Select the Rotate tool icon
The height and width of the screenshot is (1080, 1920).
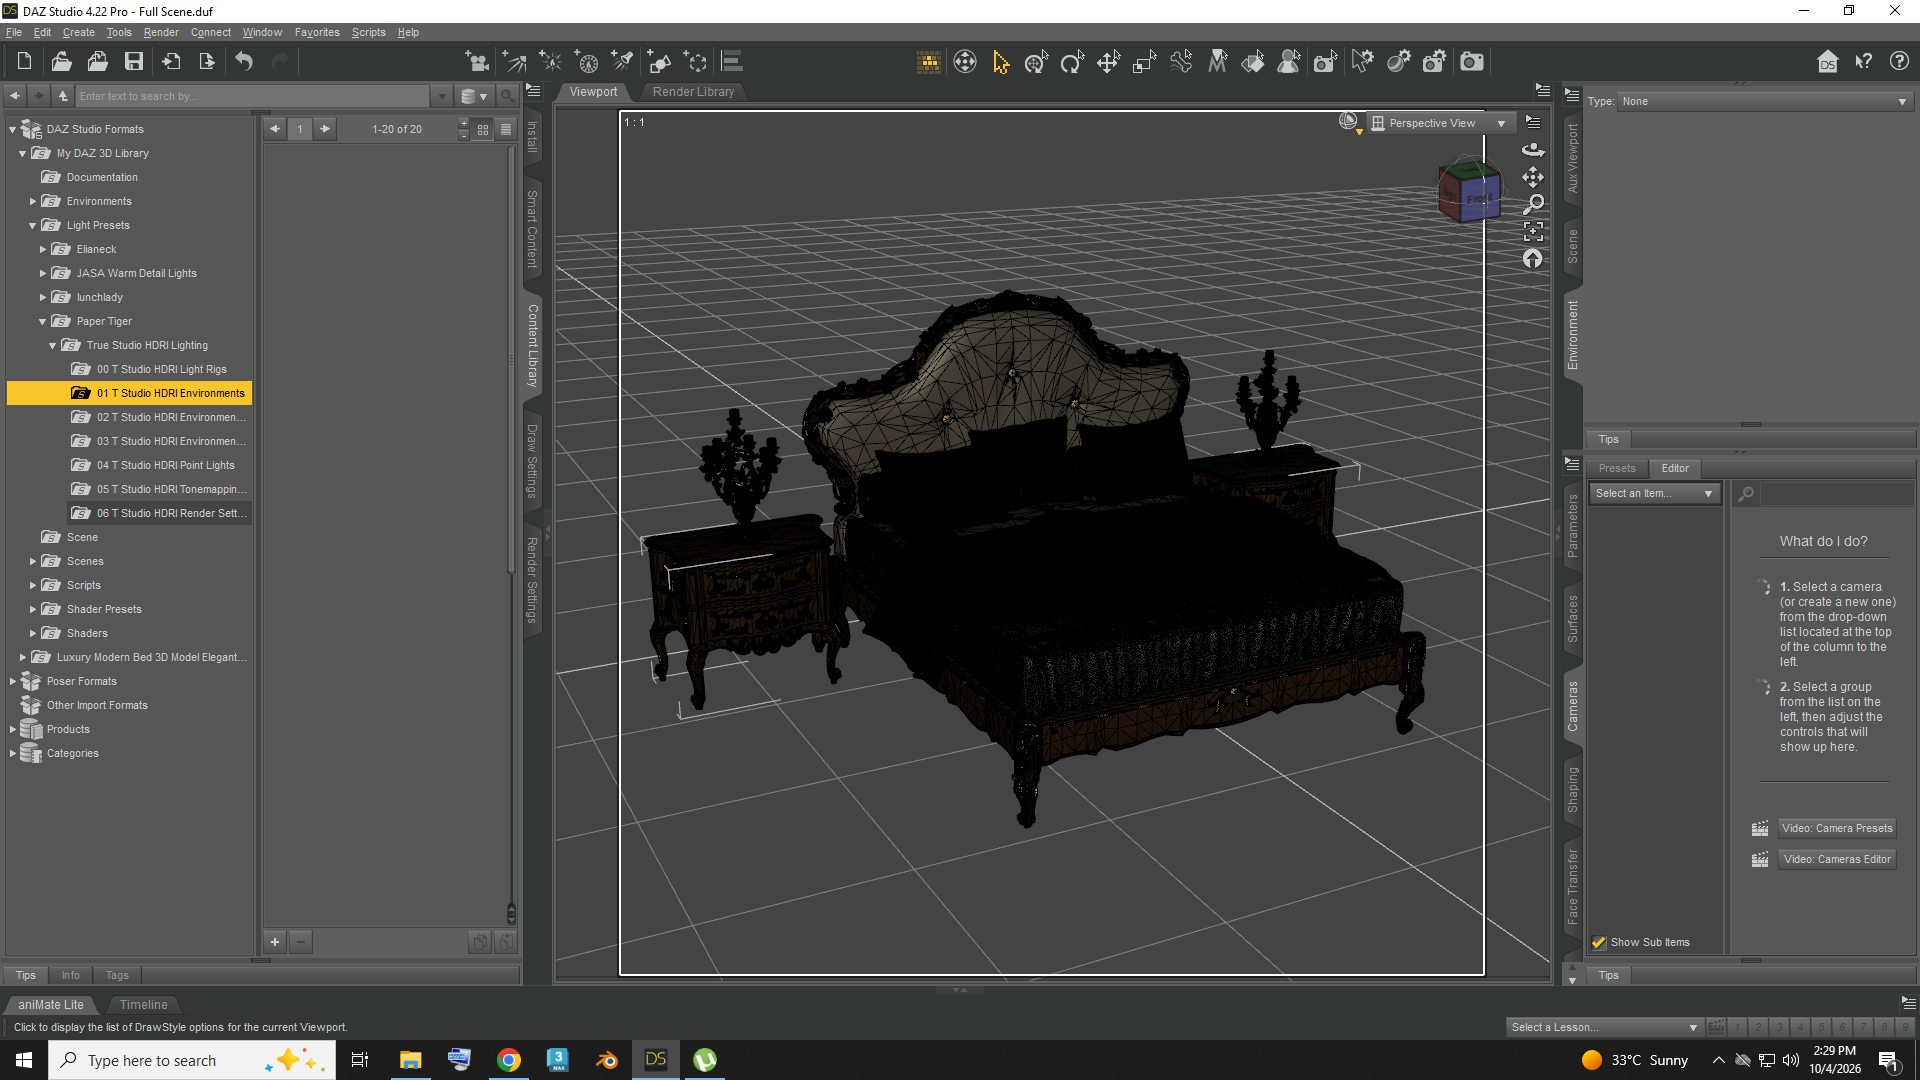pos(1072,62)
